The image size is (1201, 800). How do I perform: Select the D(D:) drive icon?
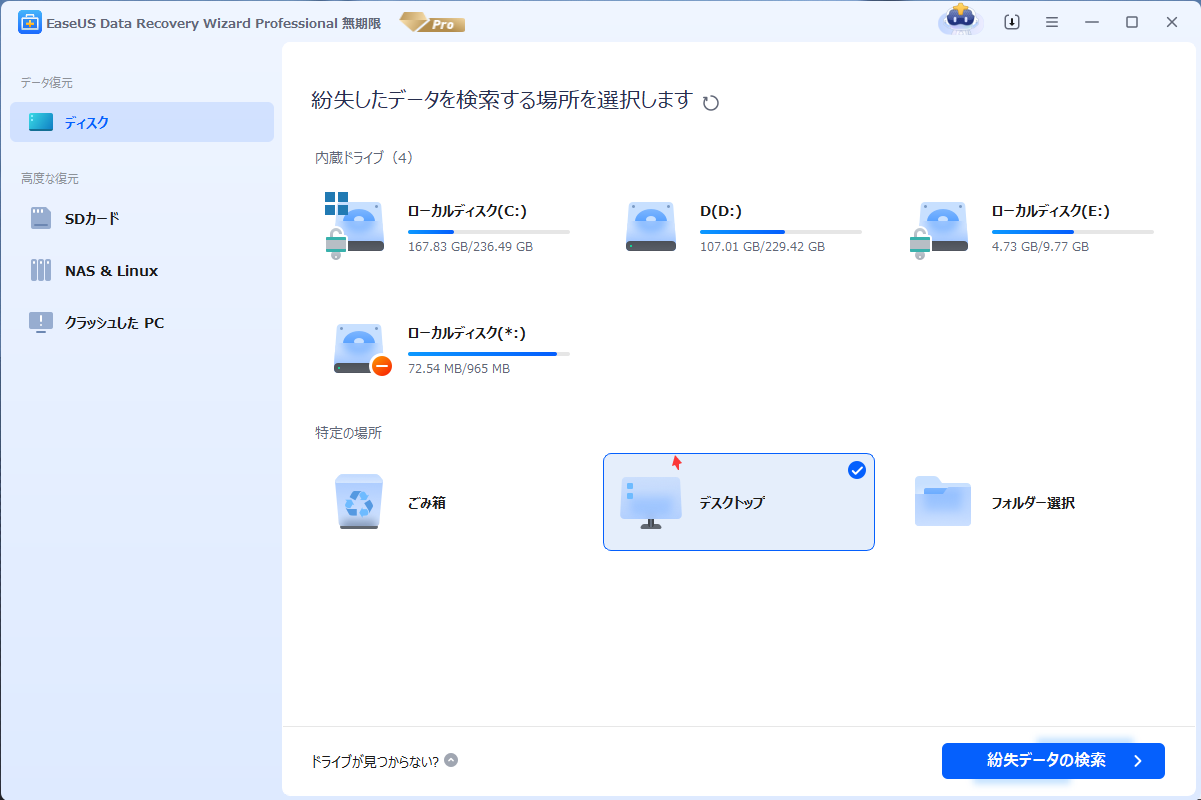(x=651, y=227)
